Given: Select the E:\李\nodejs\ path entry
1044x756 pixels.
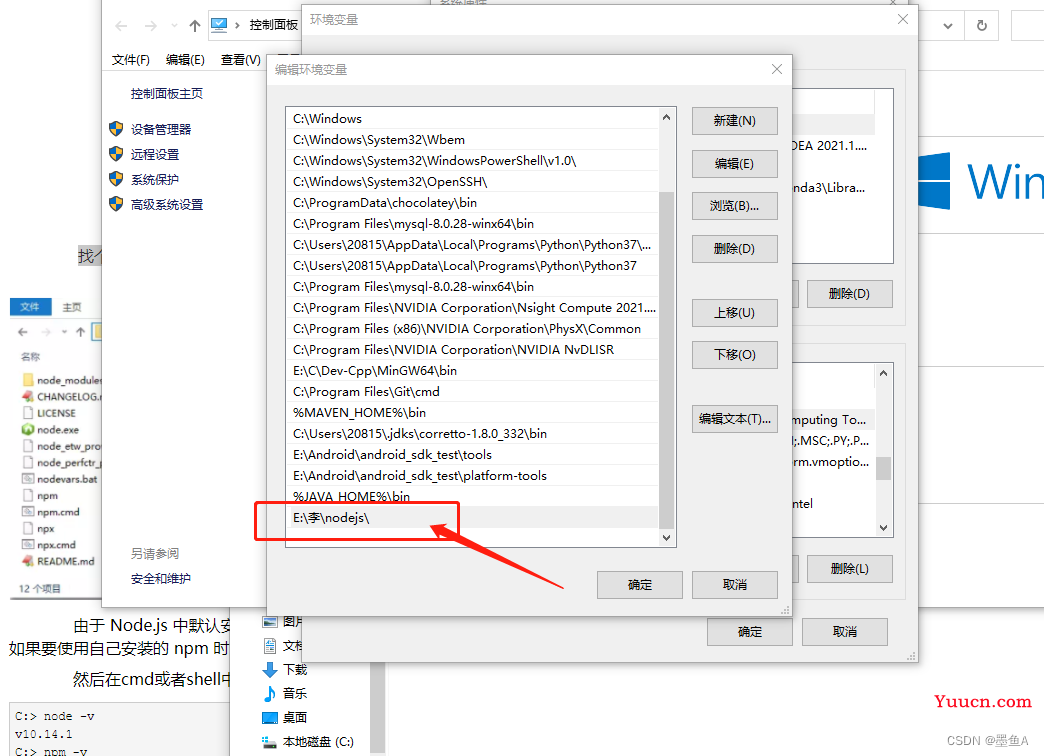Looking at the screenshot, I should pyautogui.click(x=472, y=518).
